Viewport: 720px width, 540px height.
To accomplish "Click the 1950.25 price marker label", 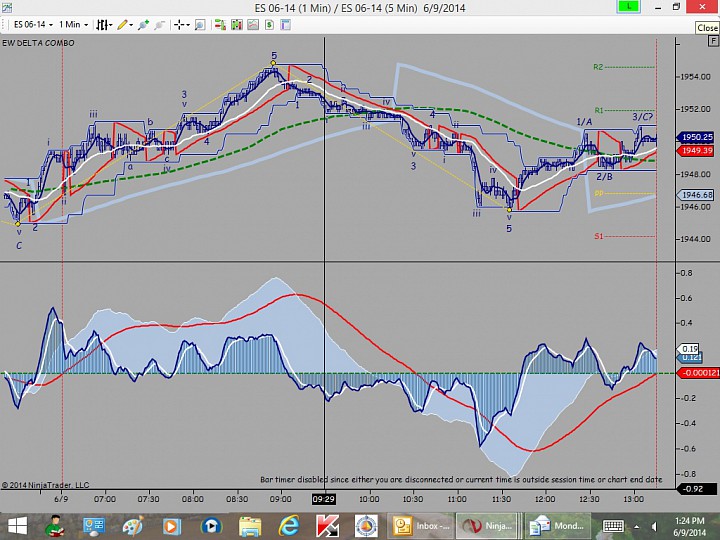I will point(697,137).
